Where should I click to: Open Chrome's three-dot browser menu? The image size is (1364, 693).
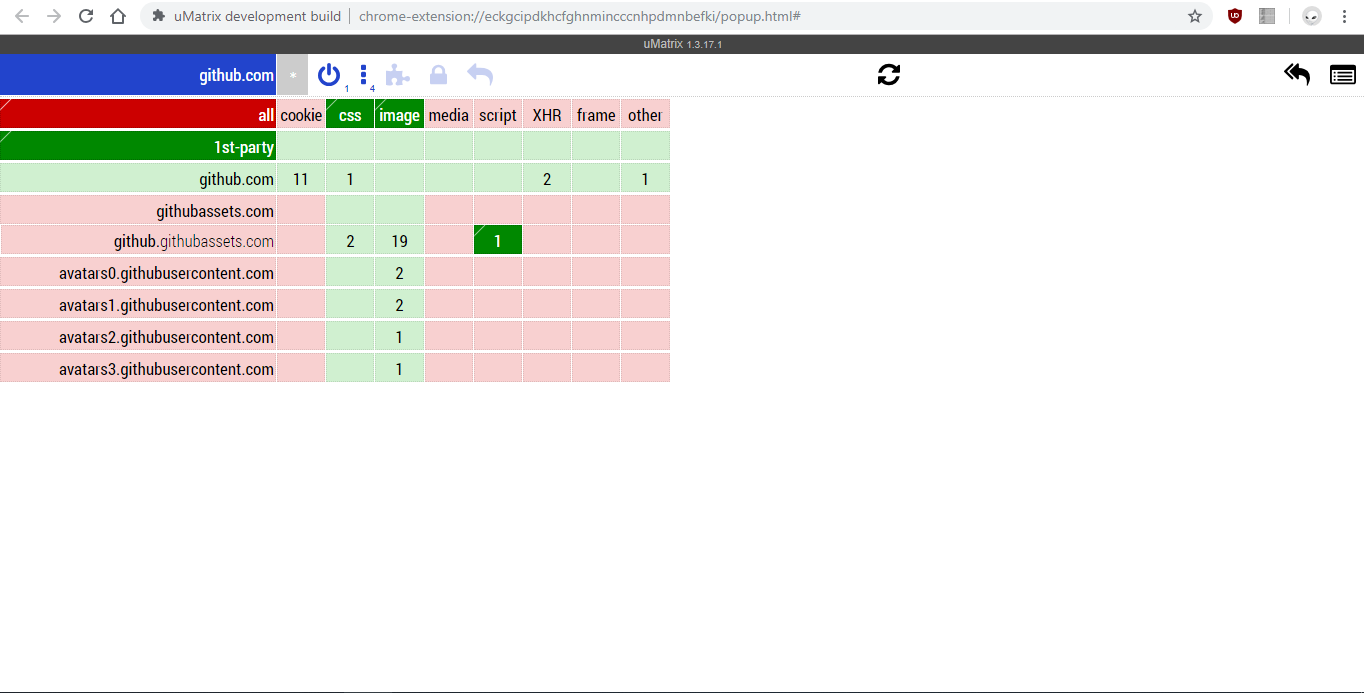coord(1344,16)
